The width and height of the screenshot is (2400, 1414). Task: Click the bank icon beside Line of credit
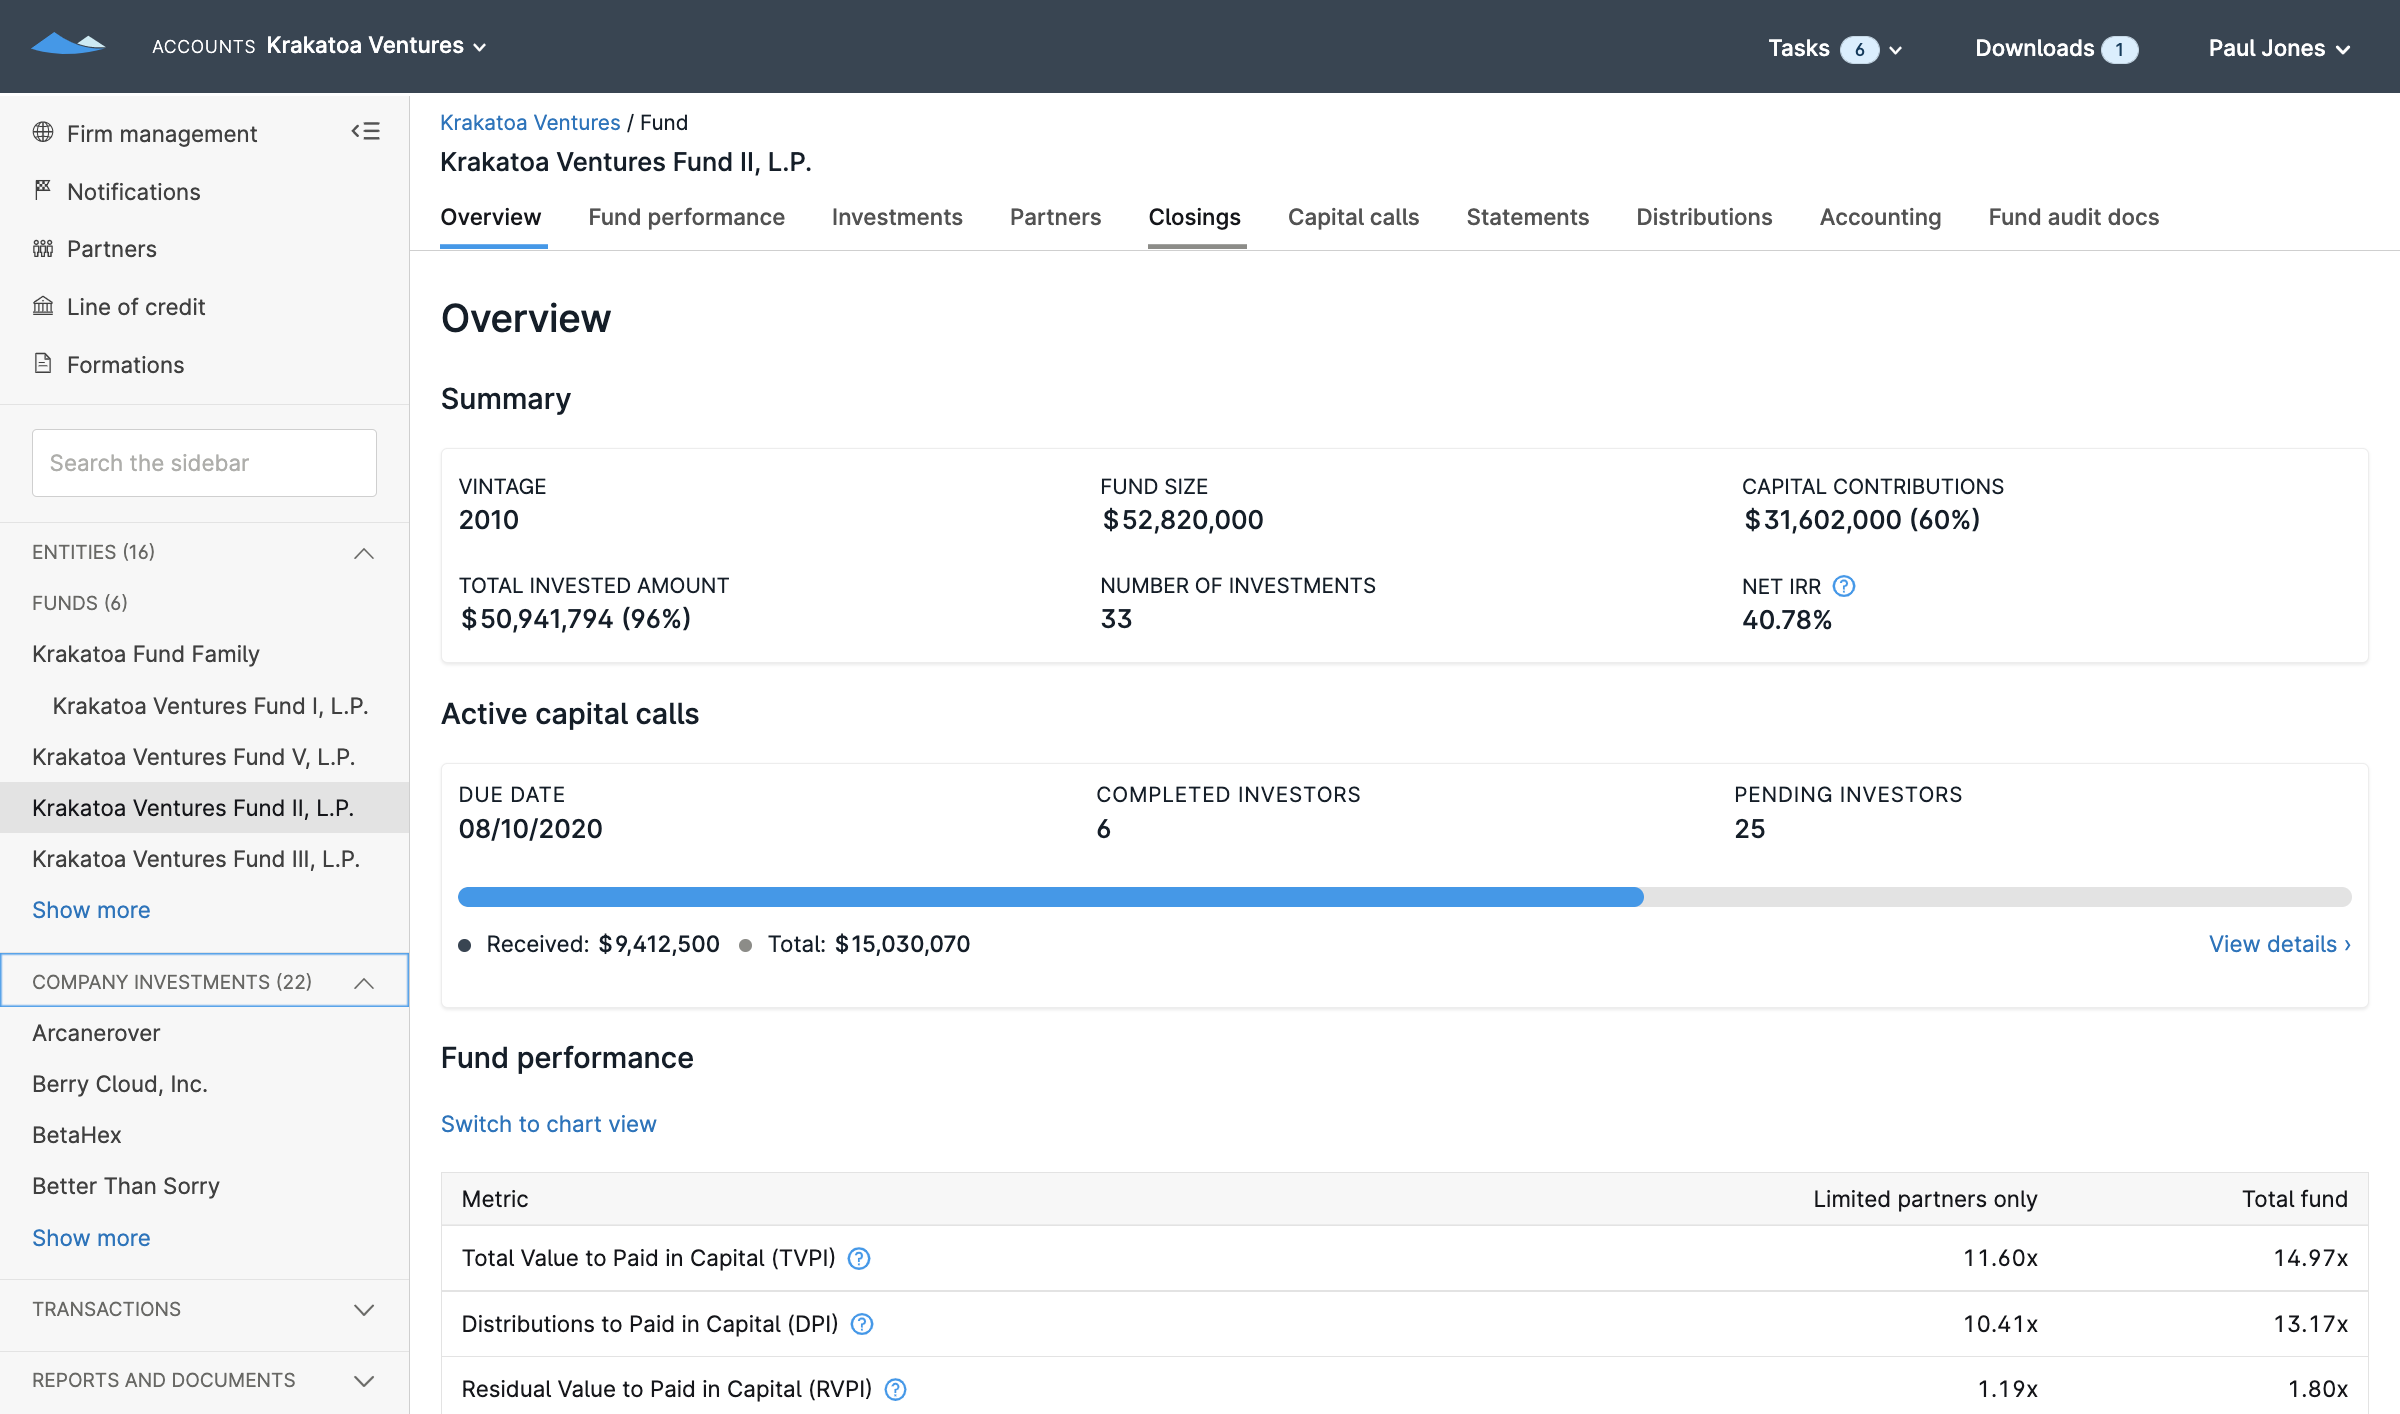pos(43,306)
